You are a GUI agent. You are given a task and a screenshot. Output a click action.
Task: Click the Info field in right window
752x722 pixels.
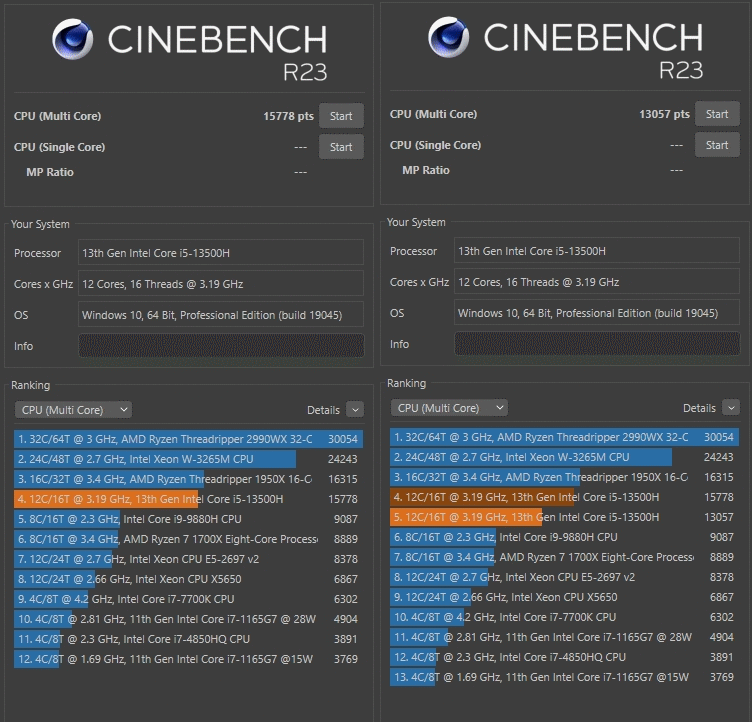[x=597, y=344]
